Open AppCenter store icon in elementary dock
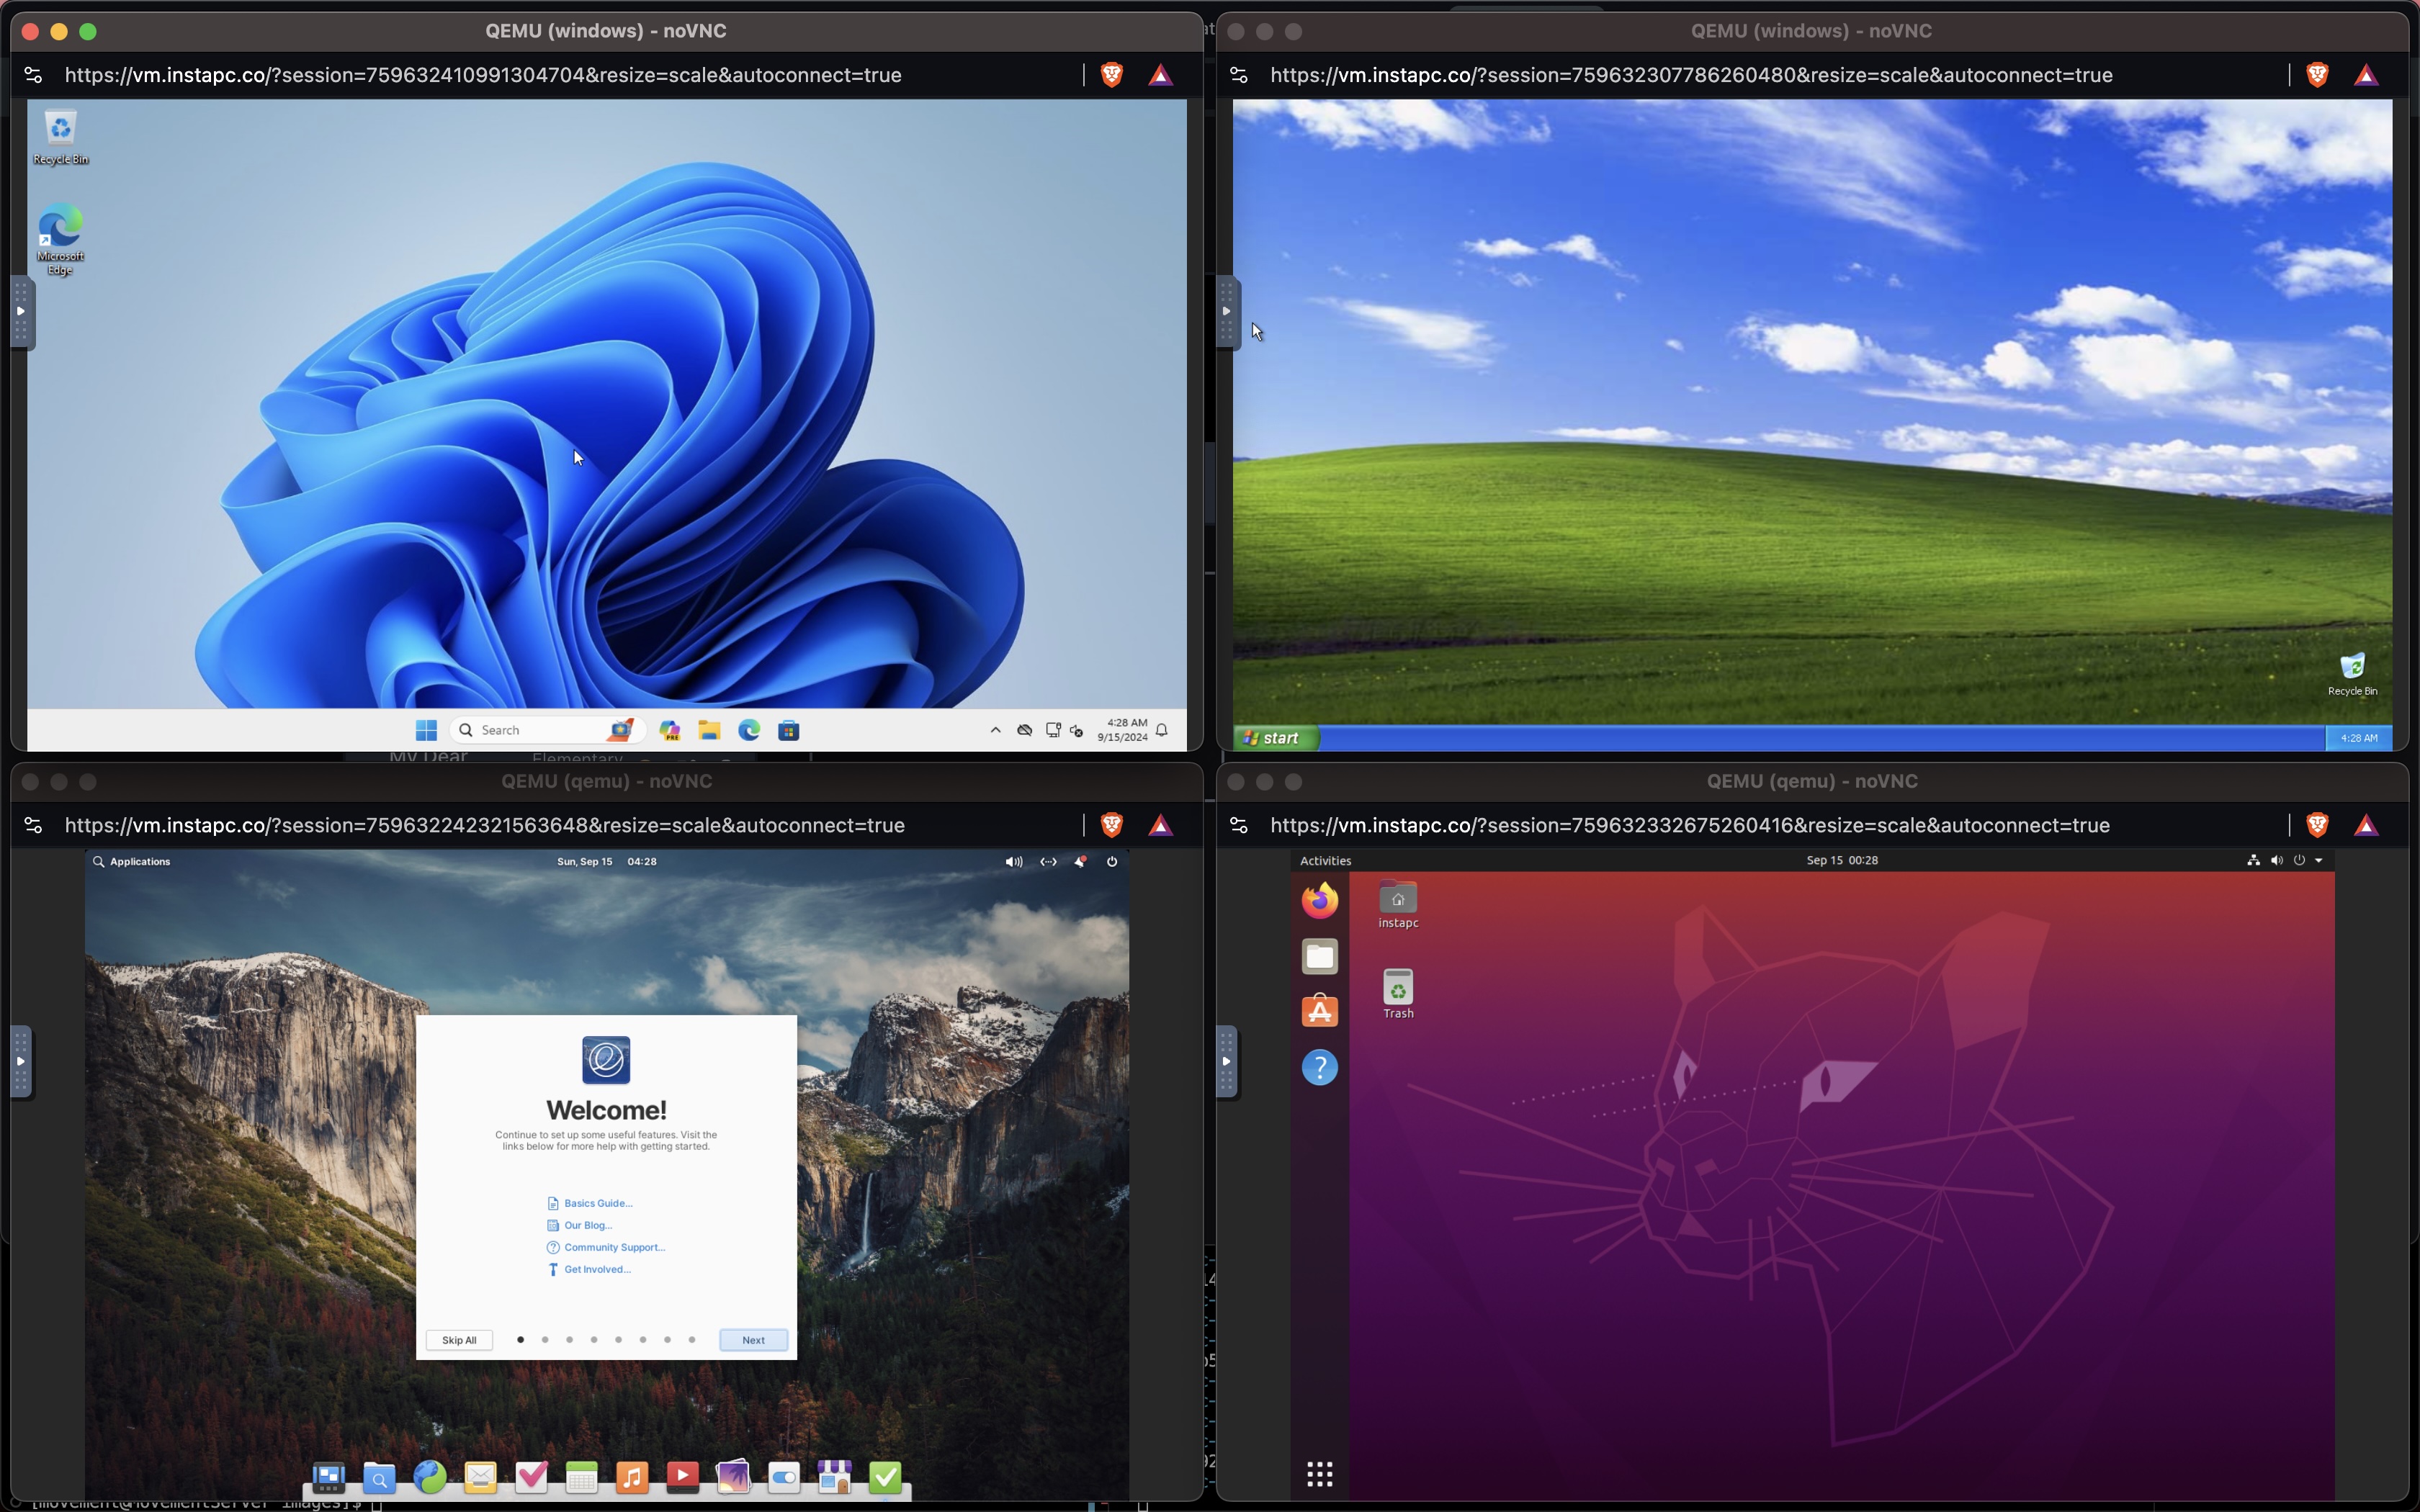This screenshot has width=2420, height=1512. pyautogui.click(x=834, y=1476)
